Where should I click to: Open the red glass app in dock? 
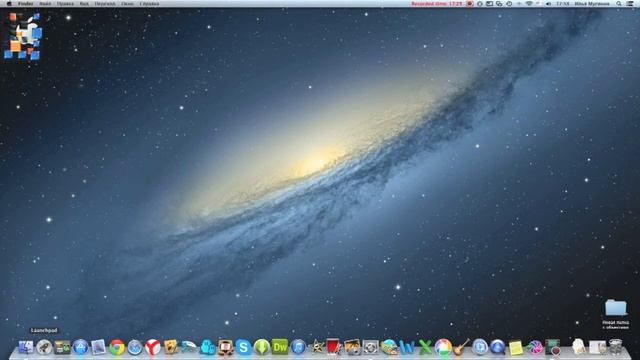point(333,347)
